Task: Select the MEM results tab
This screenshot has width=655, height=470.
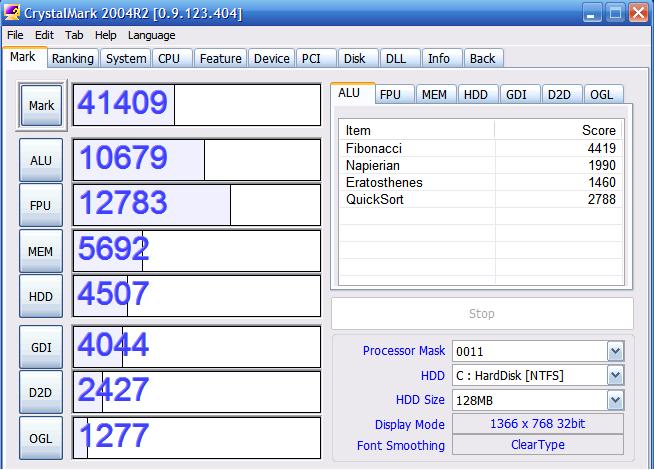Action: pyautogui.click(x=436, y=94)
